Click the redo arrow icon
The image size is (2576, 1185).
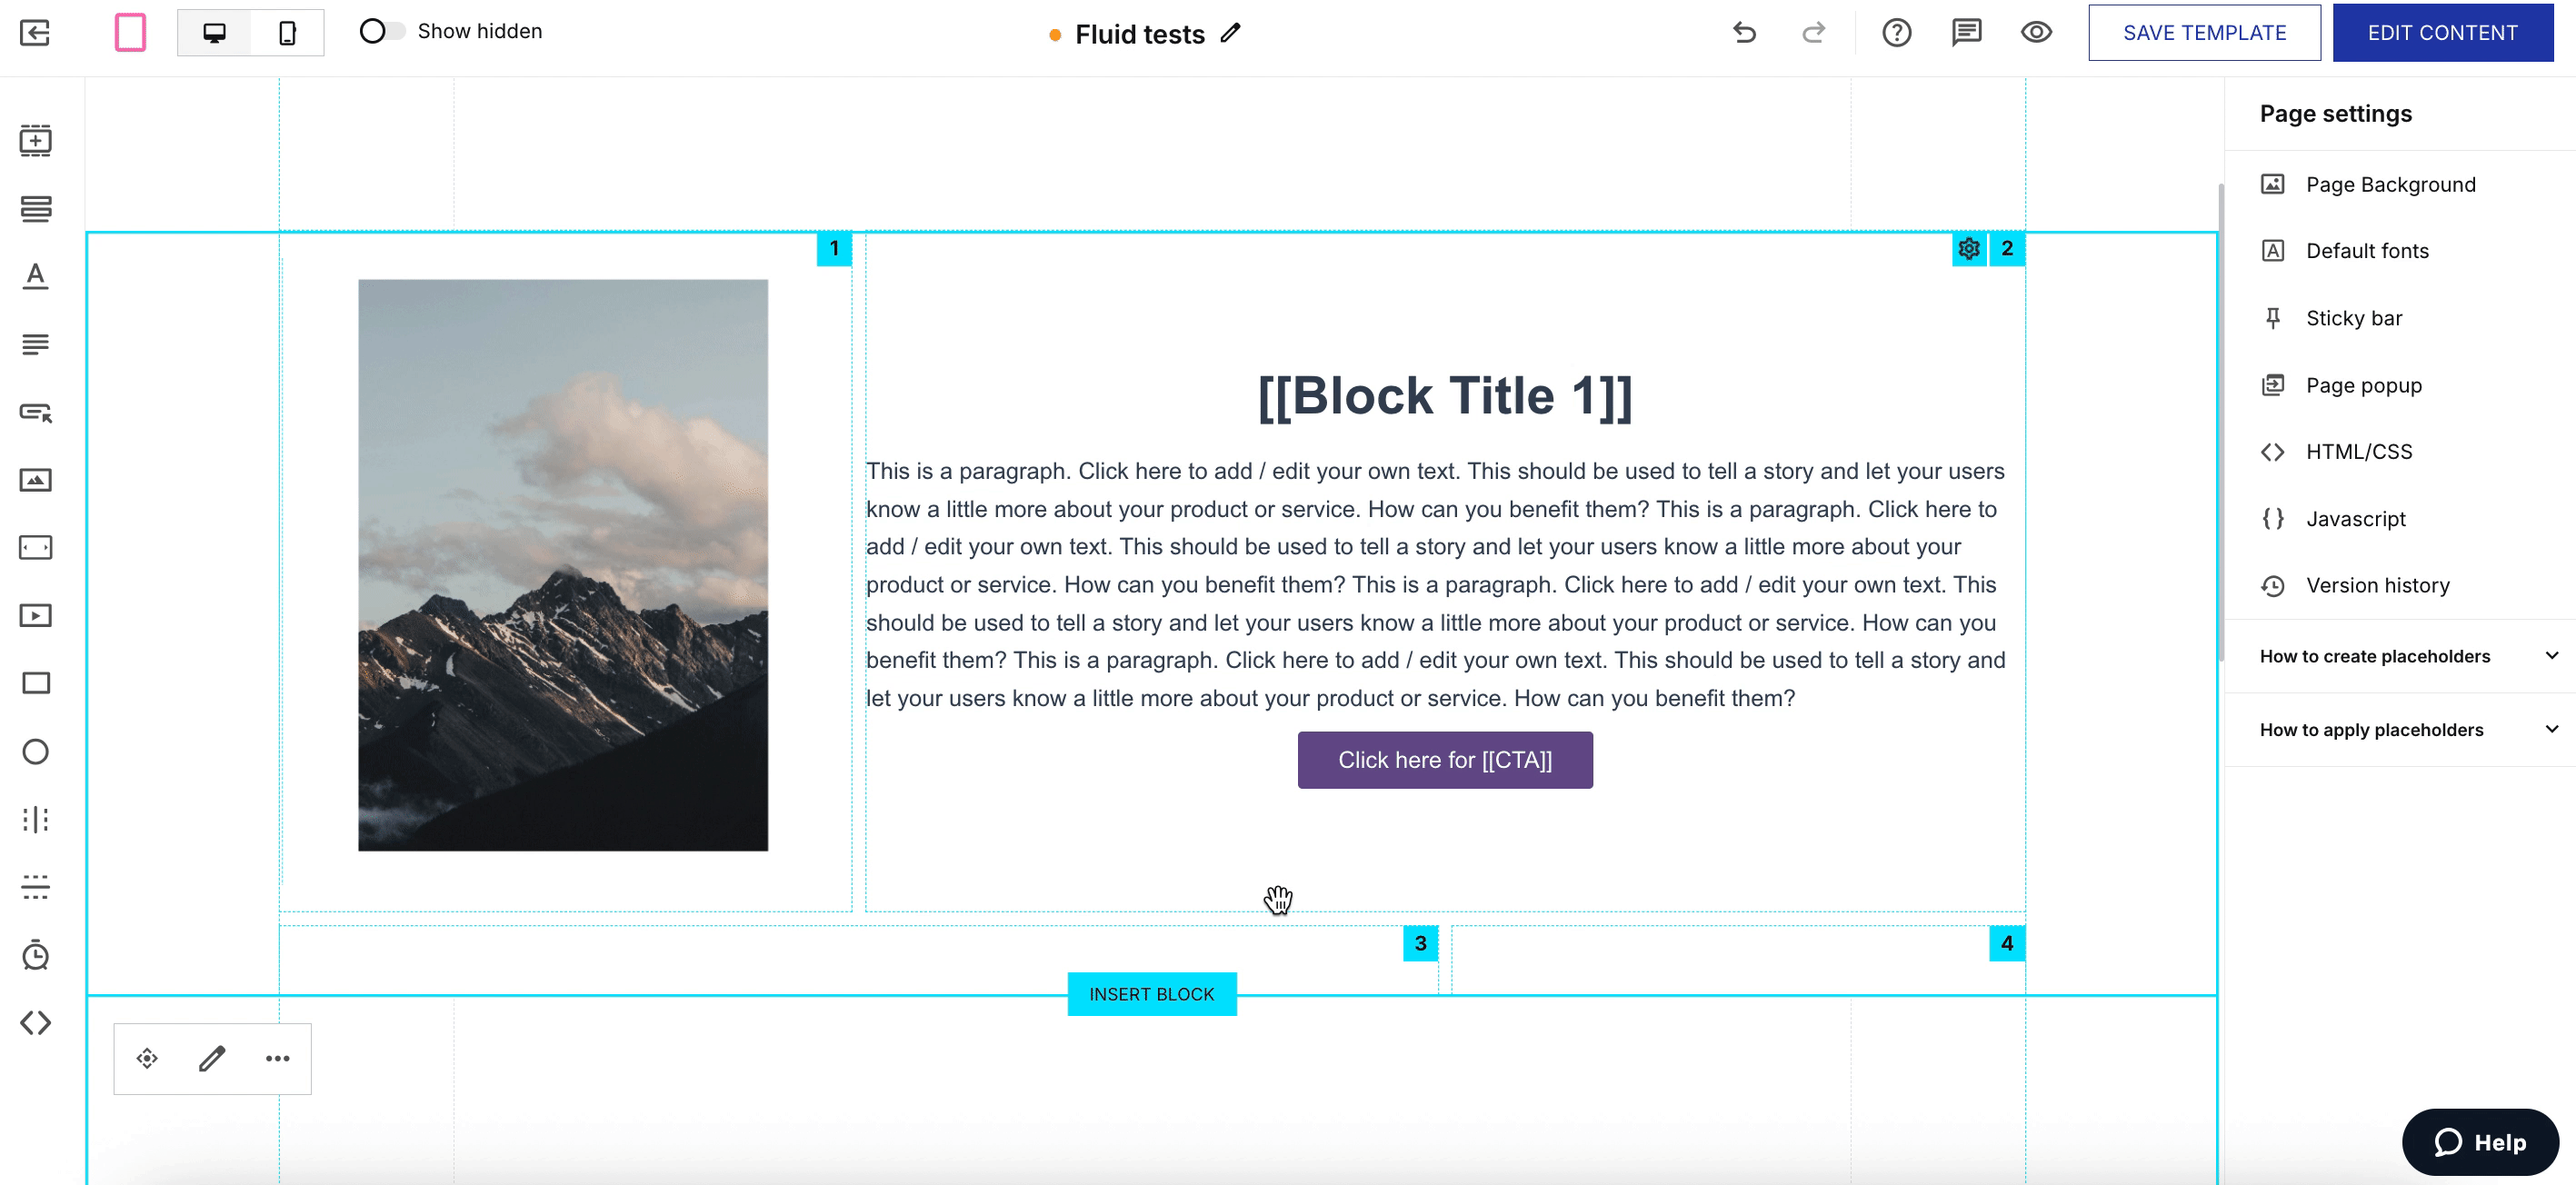1813,33
